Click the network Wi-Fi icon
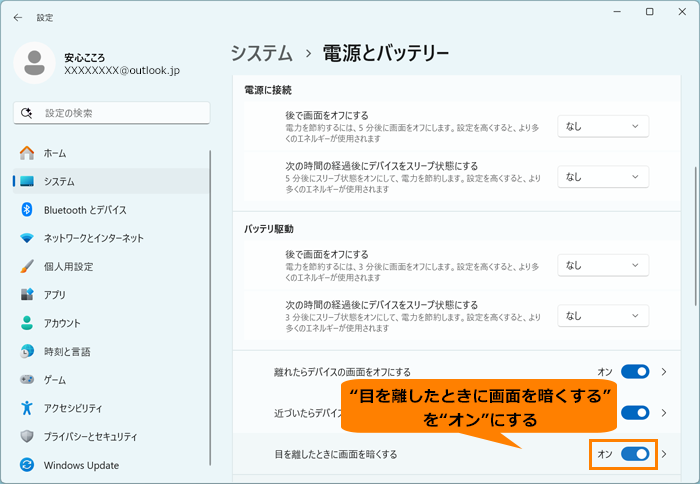700x484 pixels. [27, 238]
